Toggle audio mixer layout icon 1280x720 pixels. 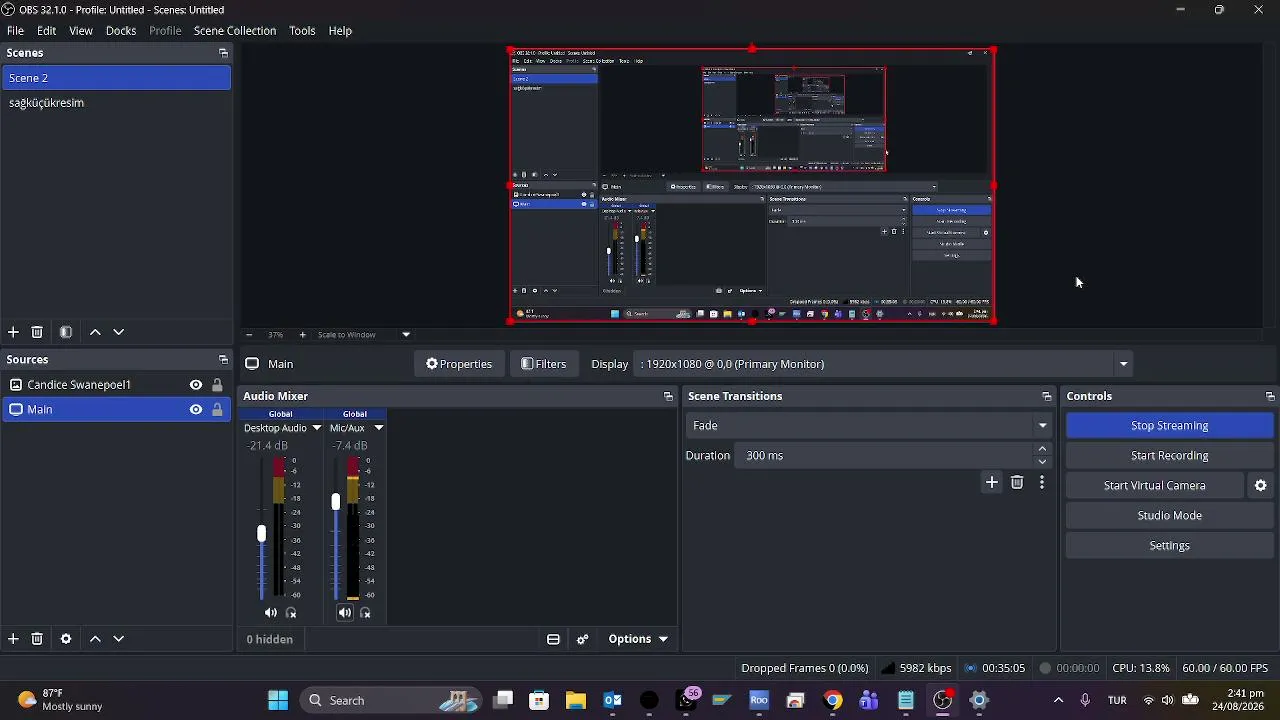tap(553, 639)
